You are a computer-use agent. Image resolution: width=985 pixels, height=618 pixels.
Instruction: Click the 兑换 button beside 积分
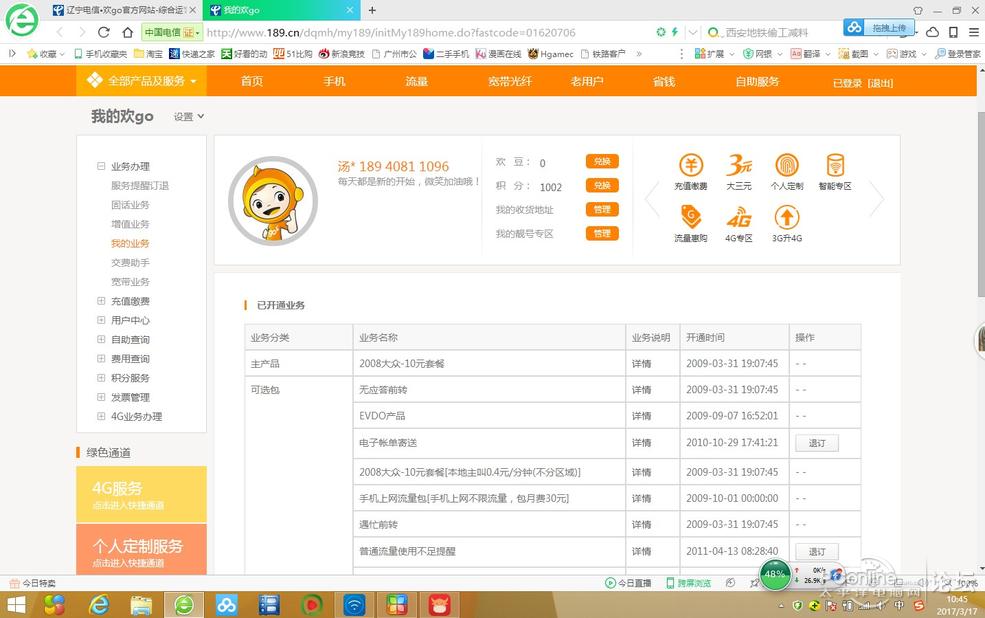pyautogui.click(x=602, y=185)
